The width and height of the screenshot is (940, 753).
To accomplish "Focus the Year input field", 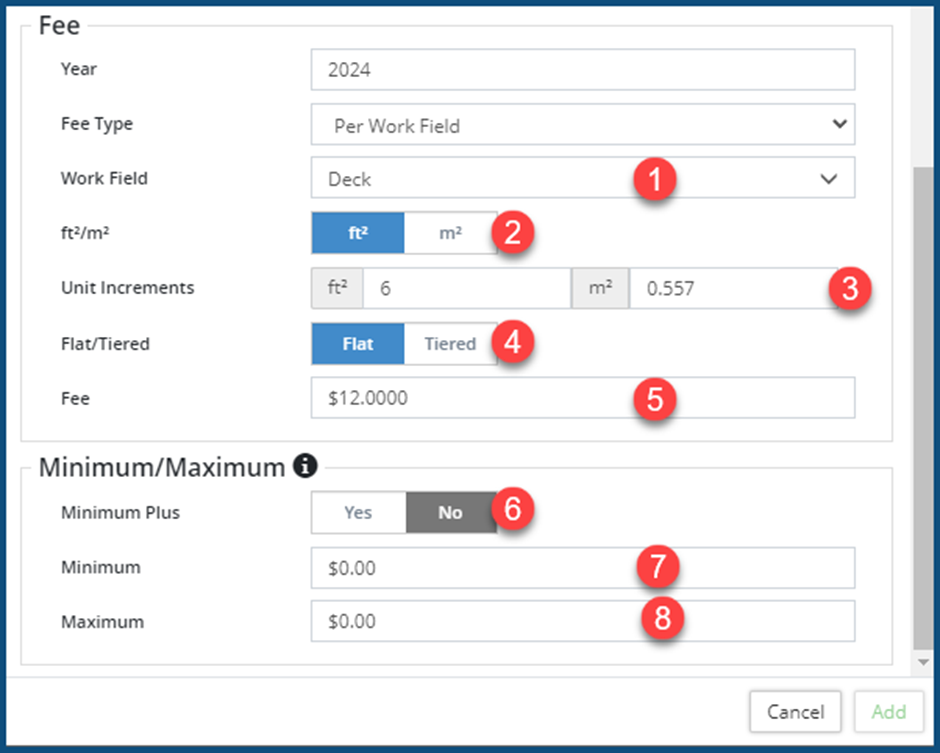I will [582, 70].
